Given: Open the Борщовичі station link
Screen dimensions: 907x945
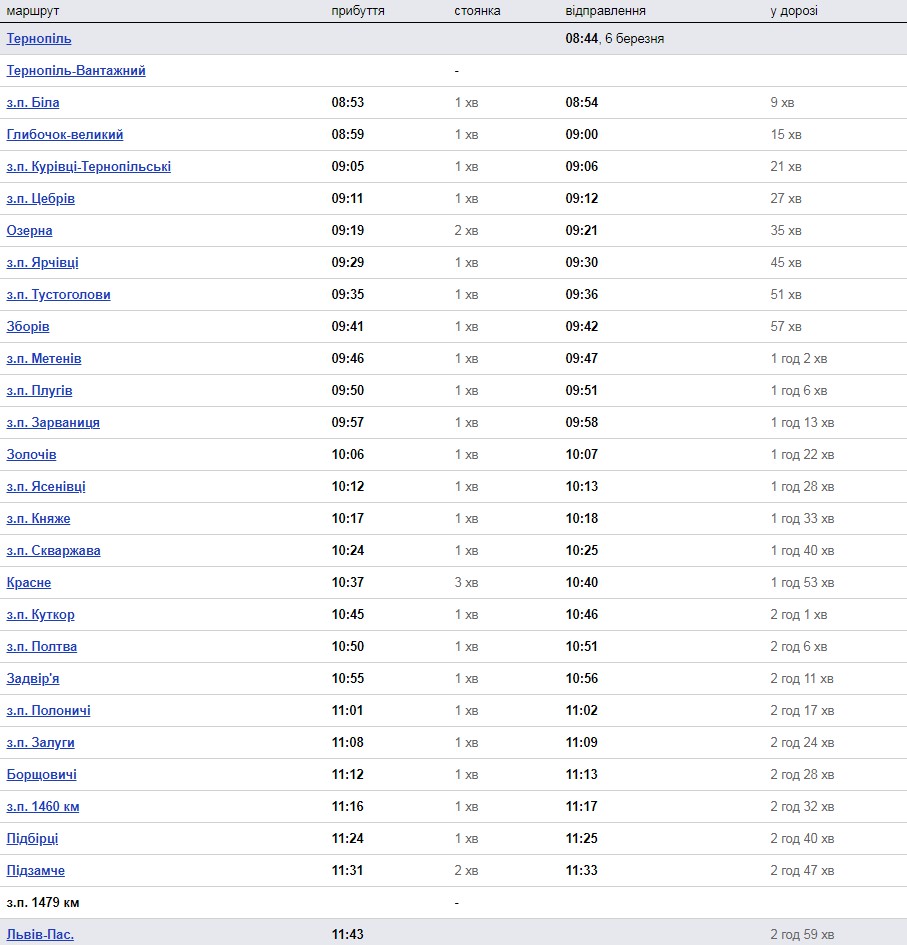Looking at the screenshot, I should click(x=42, y=774).
